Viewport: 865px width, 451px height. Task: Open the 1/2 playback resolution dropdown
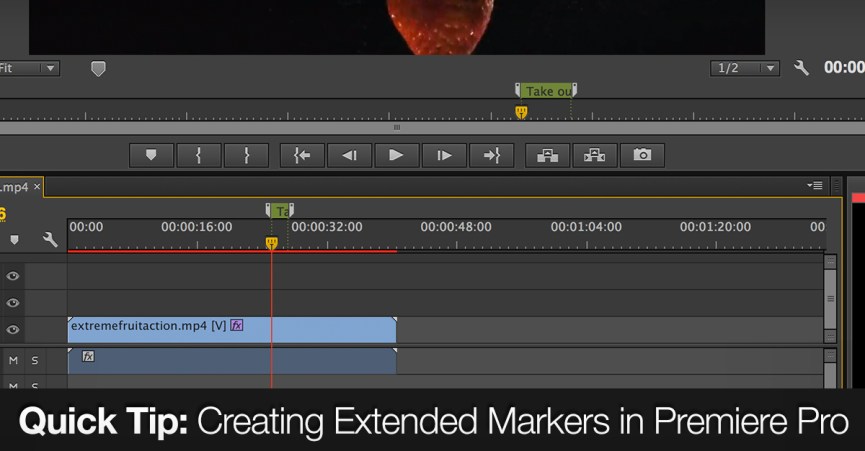745,68
